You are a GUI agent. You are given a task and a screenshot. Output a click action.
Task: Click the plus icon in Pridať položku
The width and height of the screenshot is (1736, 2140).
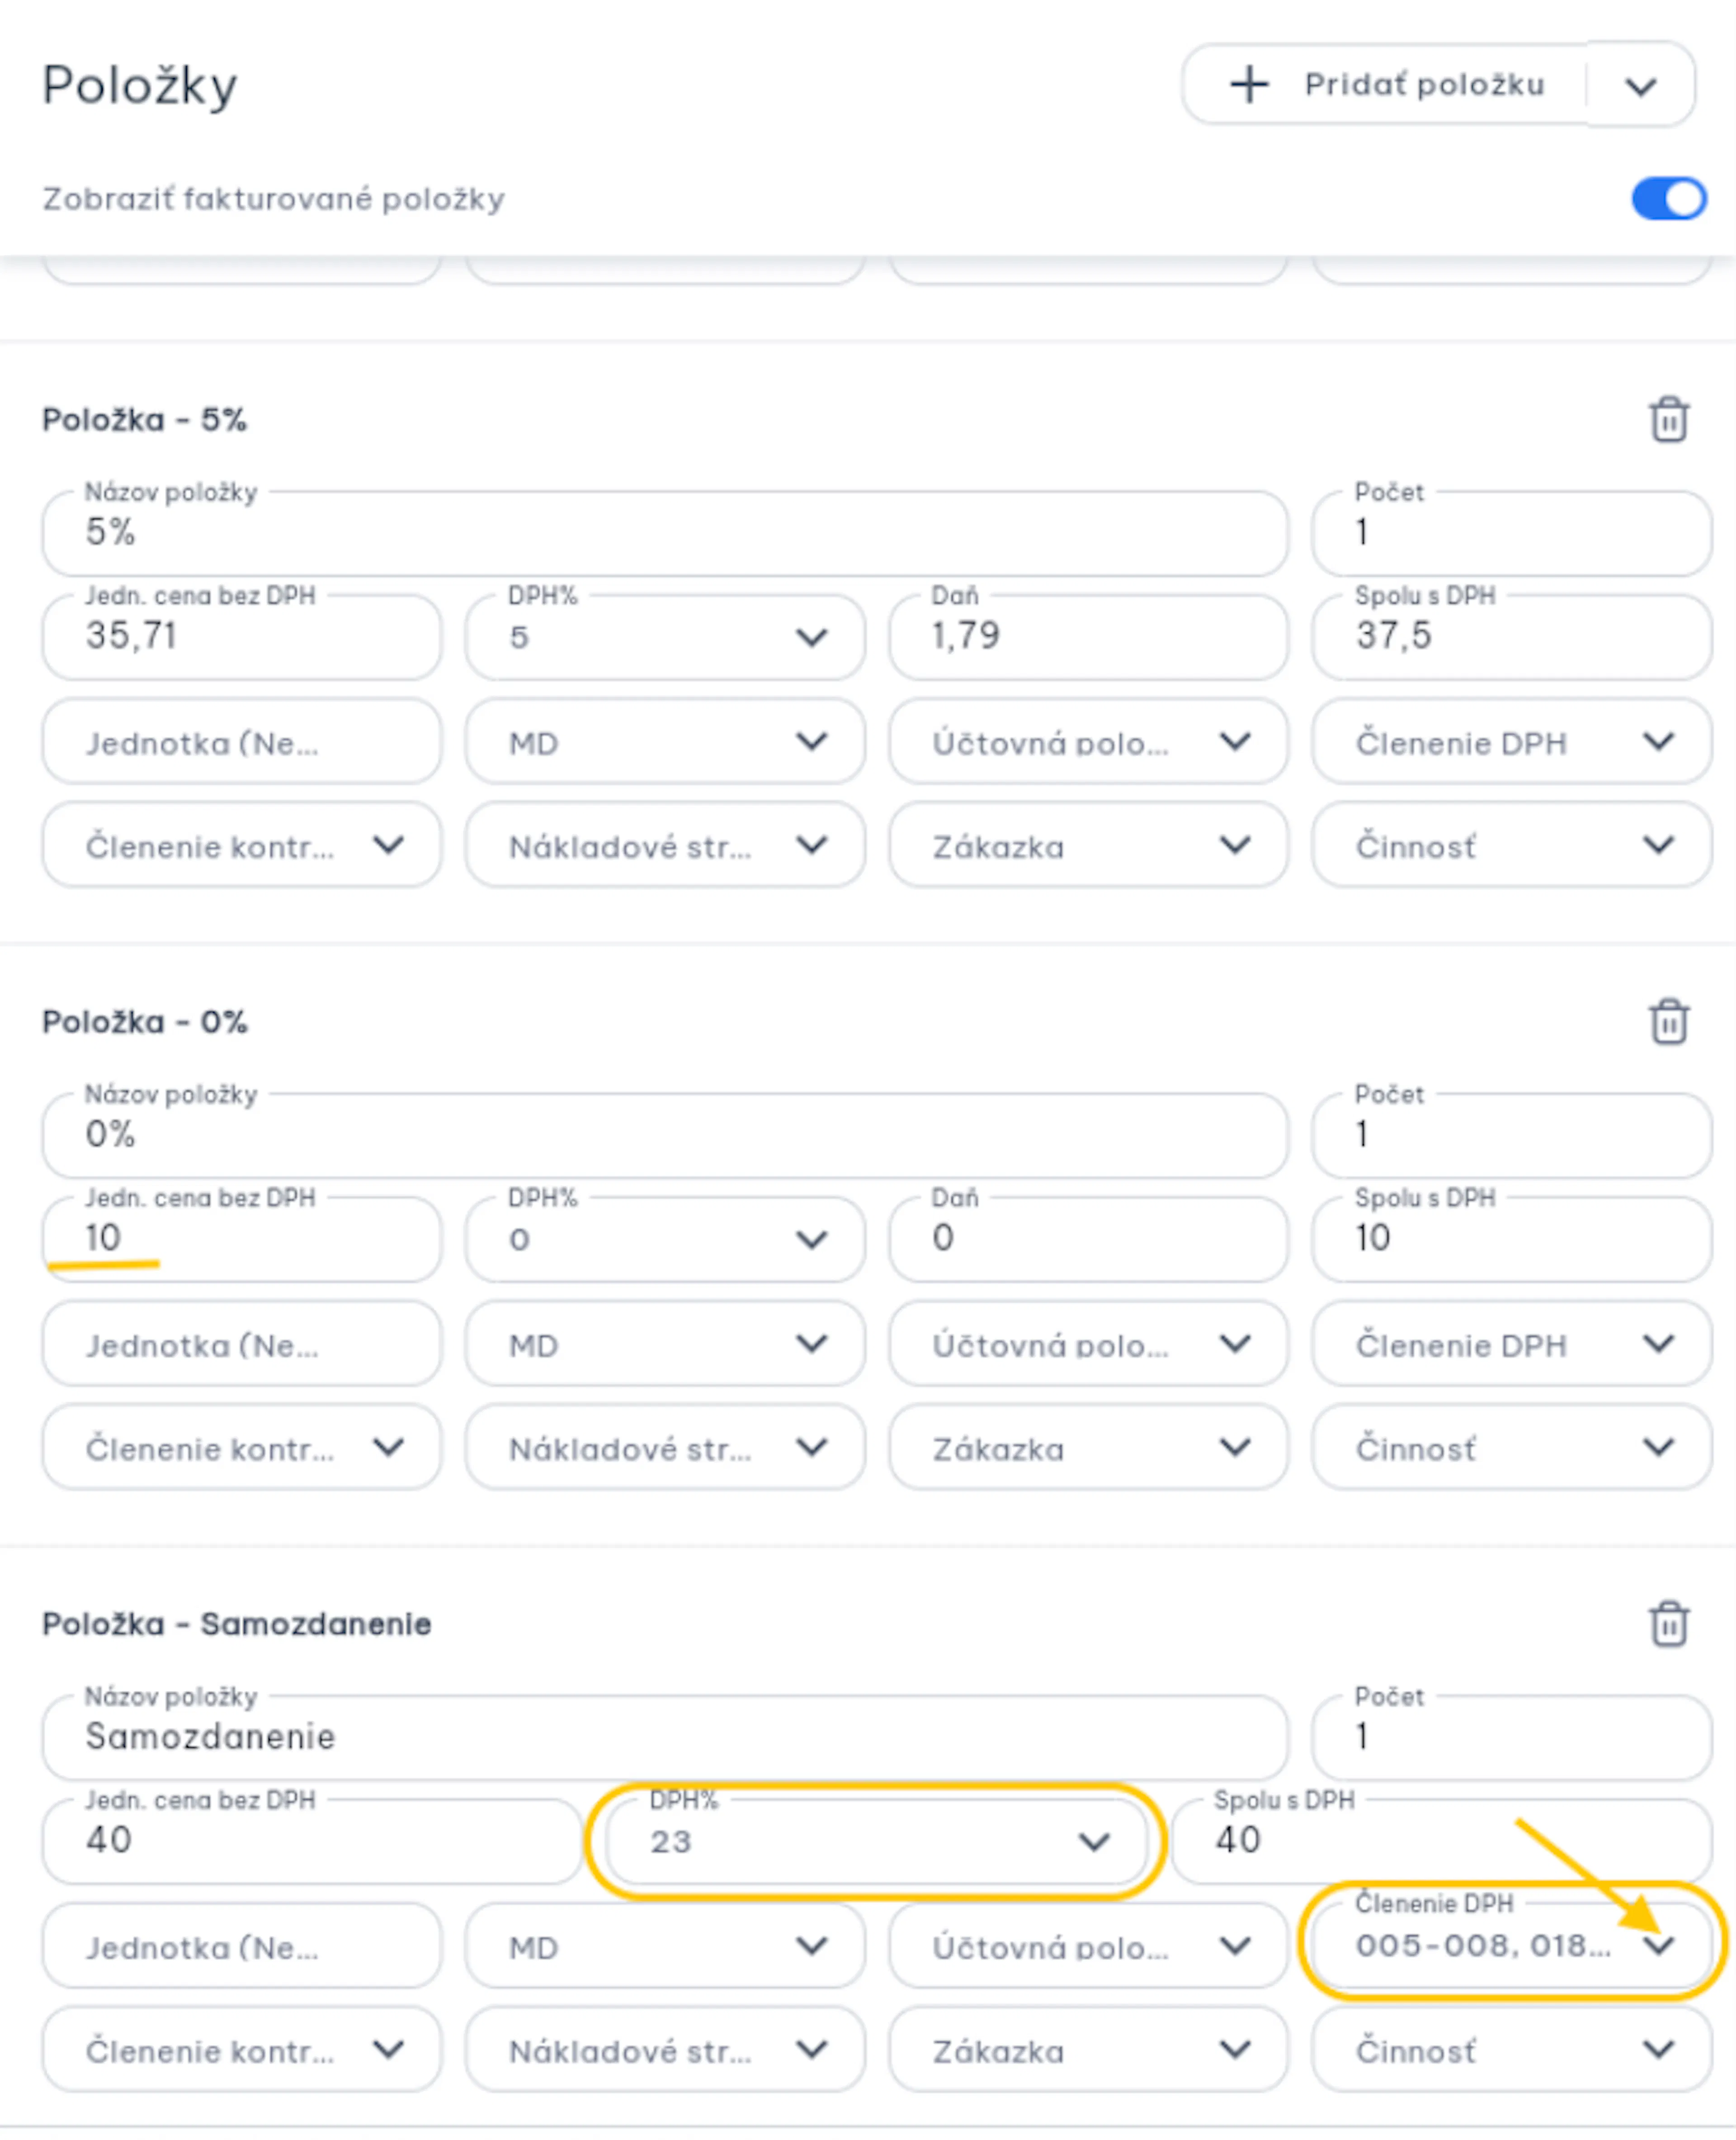coord(1249,85)
